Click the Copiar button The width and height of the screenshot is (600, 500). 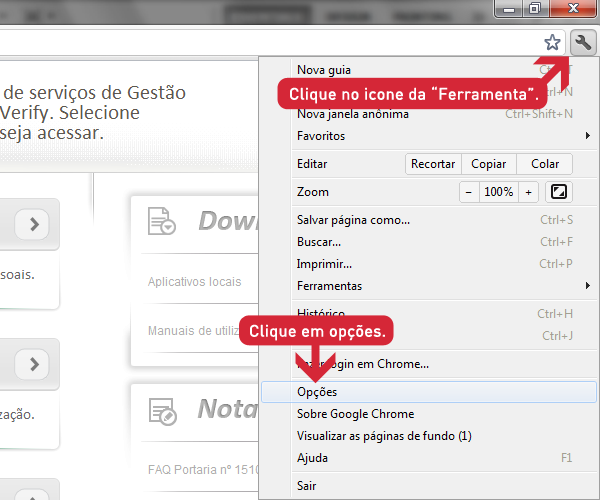(488, 164)
